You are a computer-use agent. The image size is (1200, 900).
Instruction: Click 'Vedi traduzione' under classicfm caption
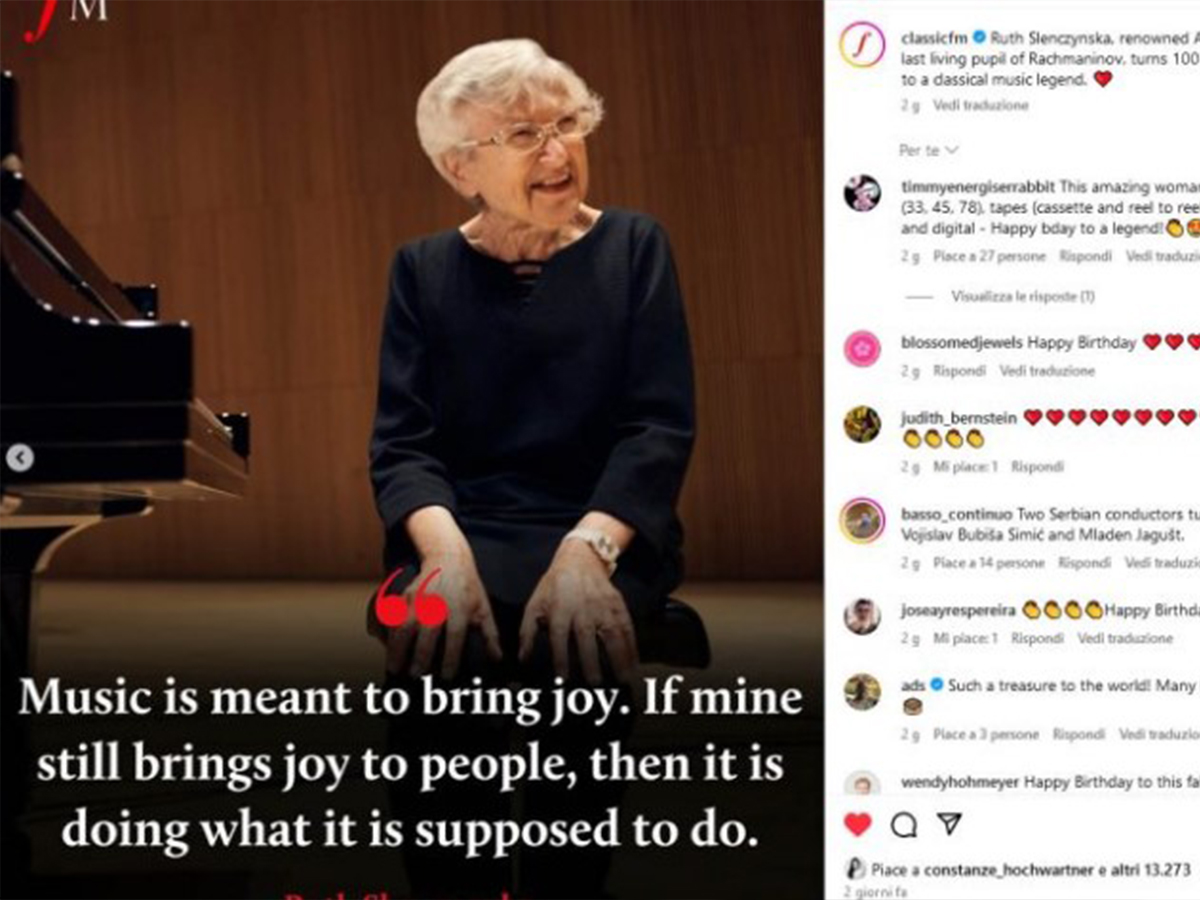[981, 104]
